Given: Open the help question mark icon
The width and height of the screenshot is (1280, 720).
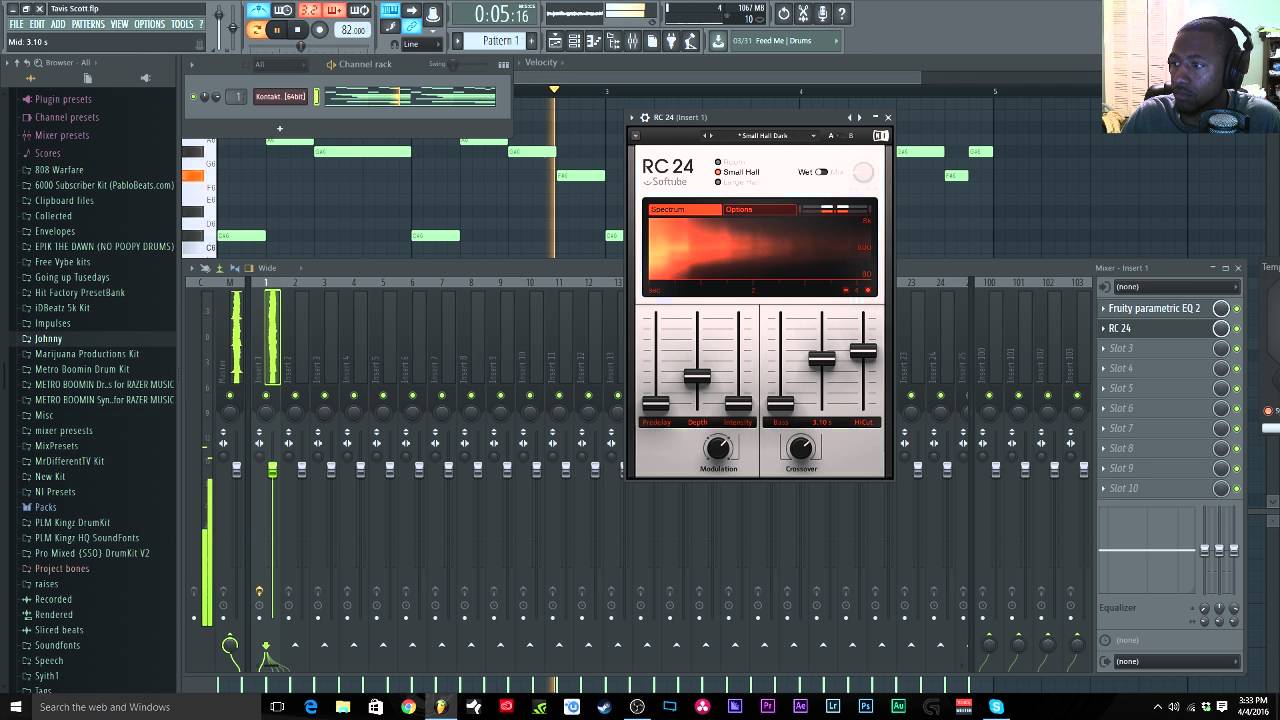Looking at the screenshot, I should point(841,14).
